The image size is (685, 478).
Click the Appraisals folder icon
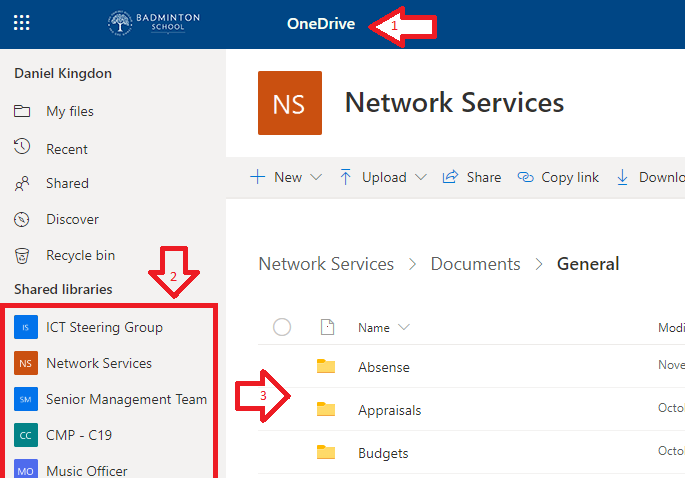(326, 409)
